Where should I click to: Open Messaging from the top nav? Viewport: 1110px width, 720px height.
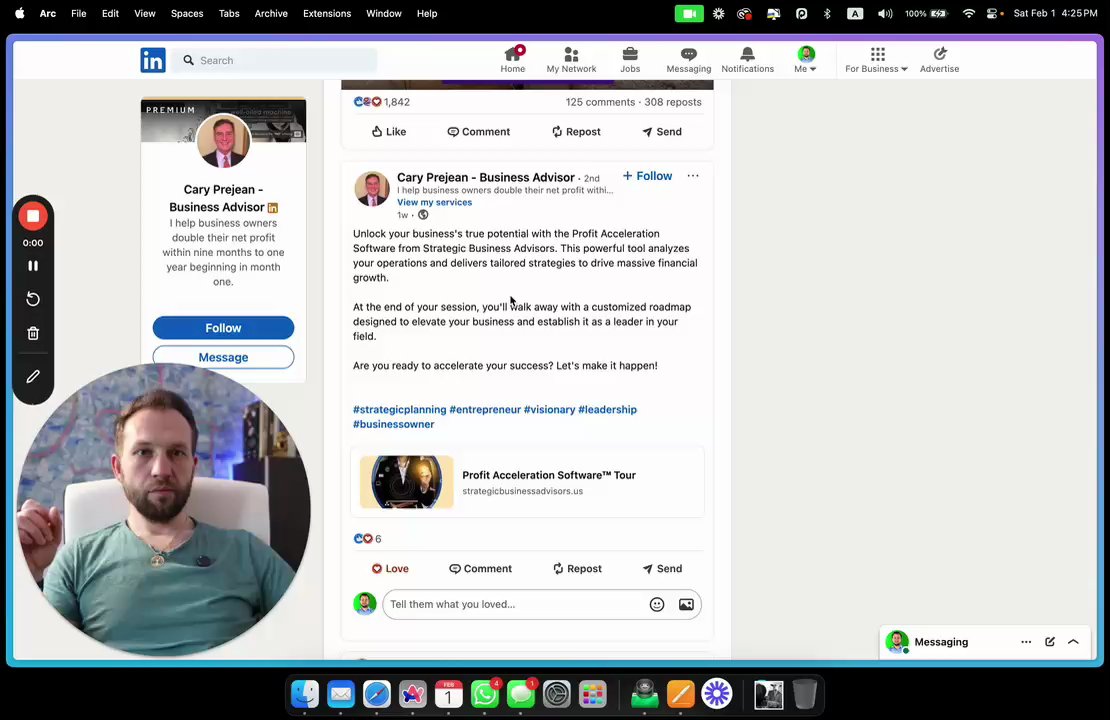point(688,60)
